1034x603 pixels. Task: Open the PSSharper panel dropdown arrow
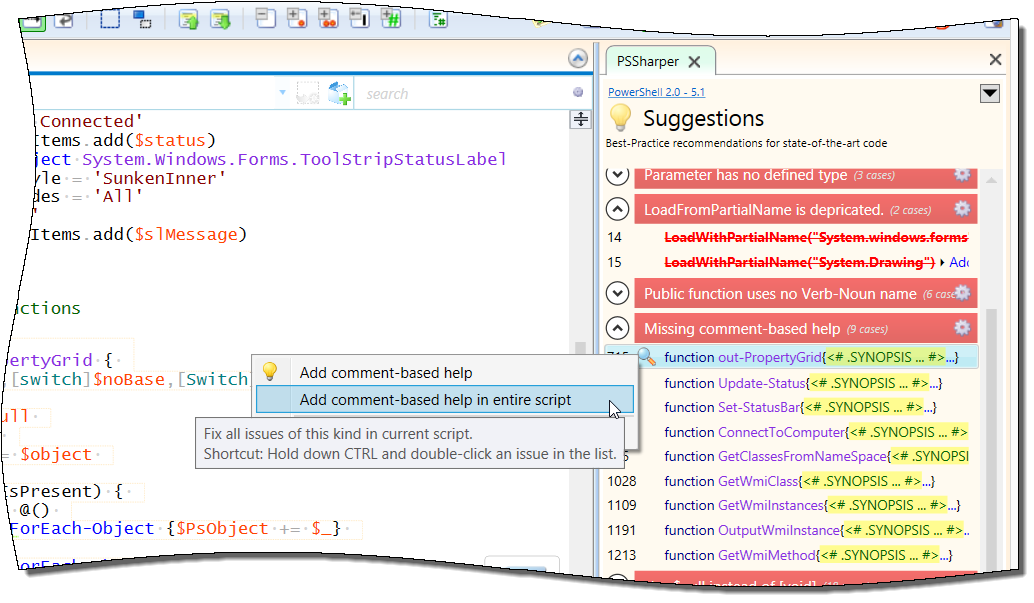point(989,94)
